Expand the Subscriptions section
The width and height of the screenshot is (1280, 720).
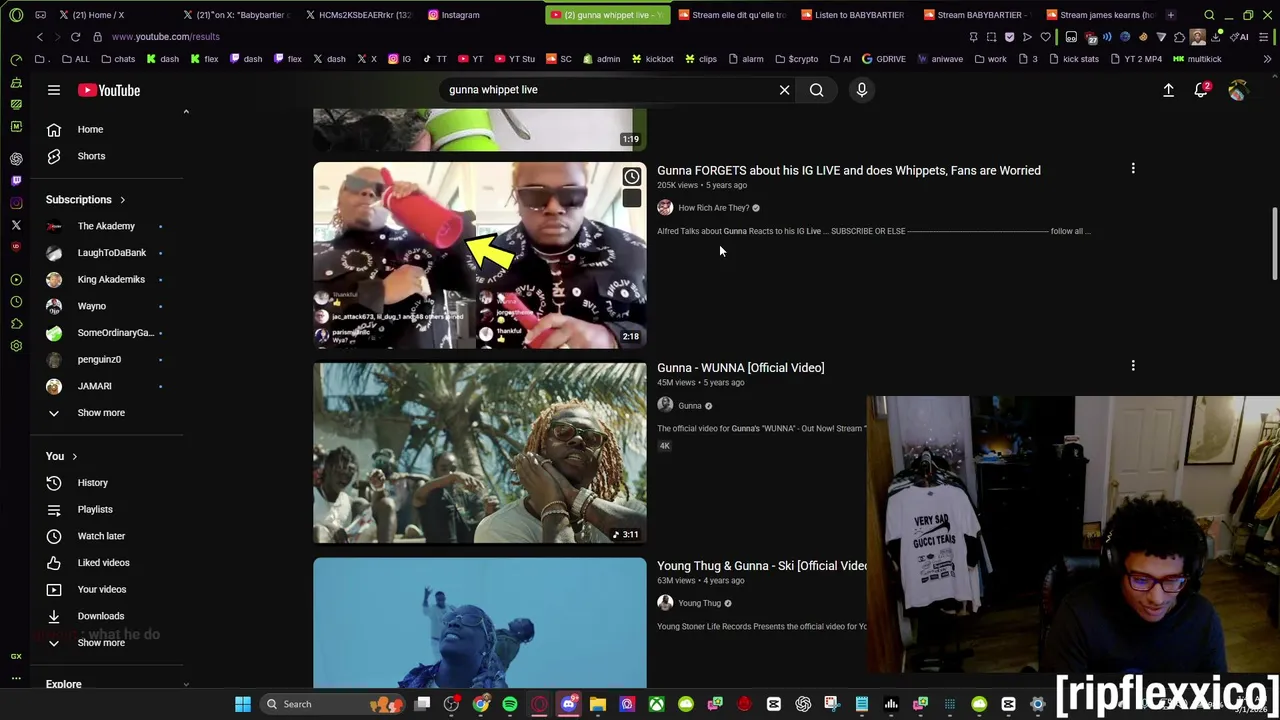click(x=86, y=200)
